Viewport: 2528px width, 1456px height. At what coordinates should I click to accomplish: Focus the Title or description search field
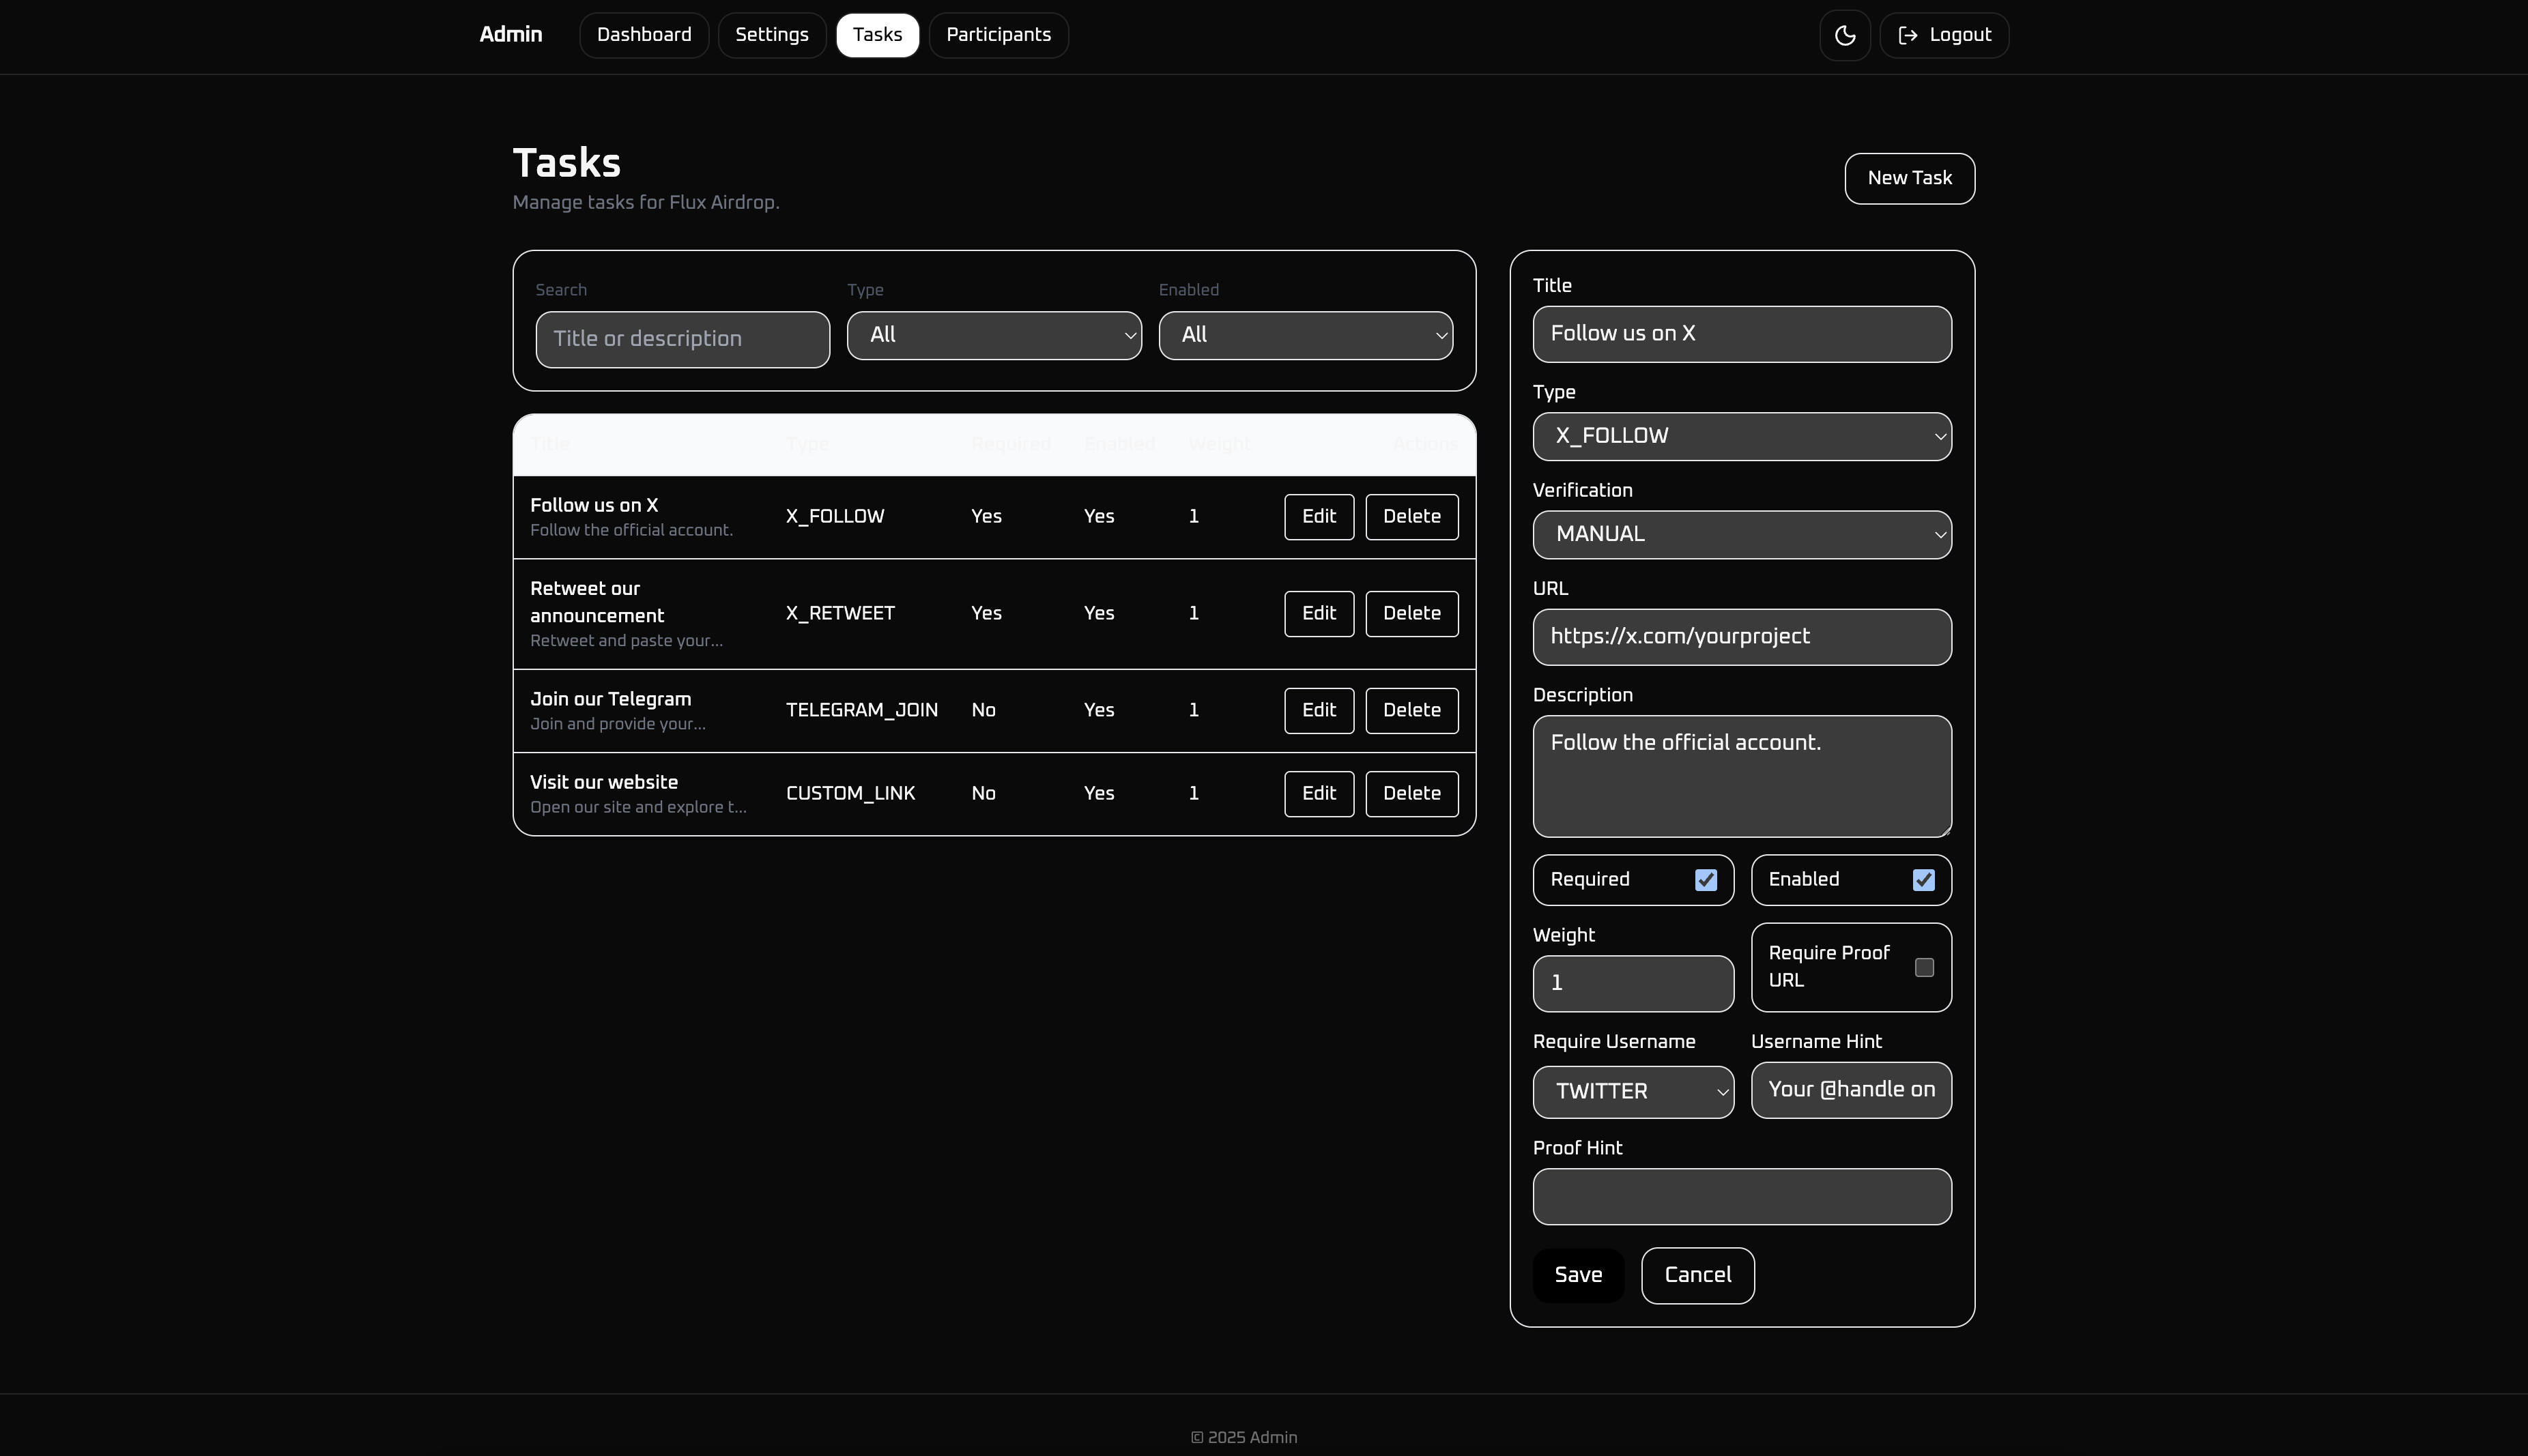pyautogui.click(x=682, y=340)
